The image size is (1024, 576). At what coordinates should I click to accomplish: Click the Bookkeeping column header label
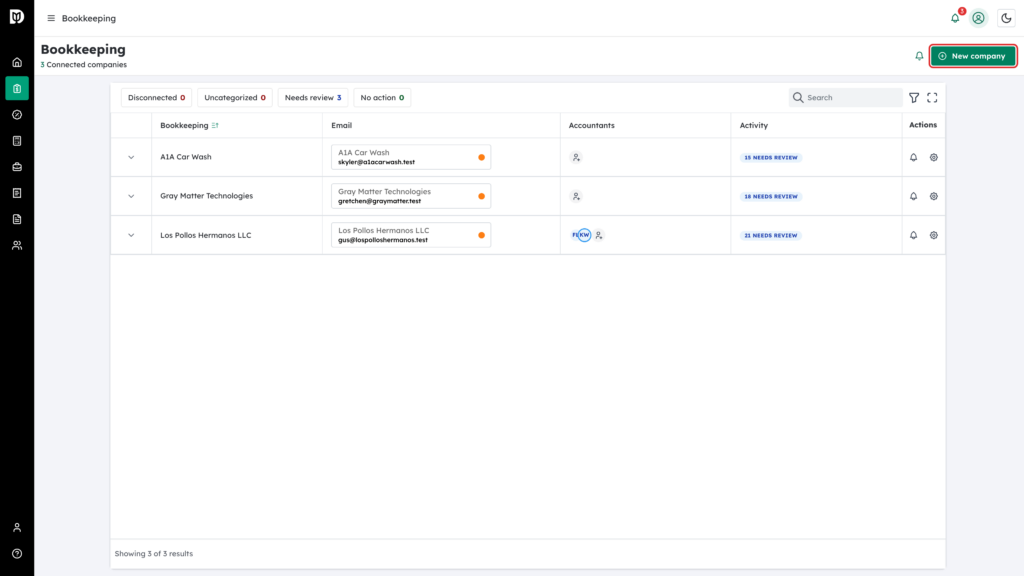click(x=184, y=125)
